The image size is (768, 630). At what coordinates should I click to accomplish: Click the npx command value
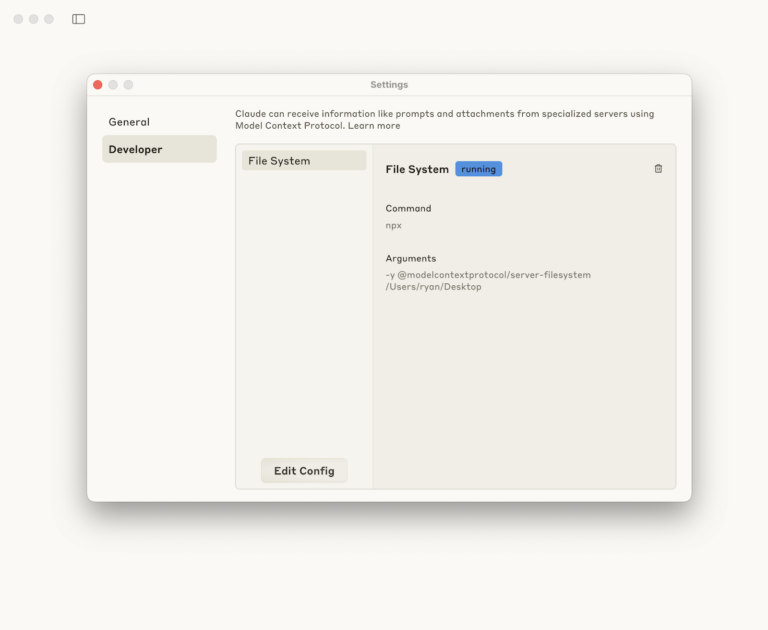(394, 226)
